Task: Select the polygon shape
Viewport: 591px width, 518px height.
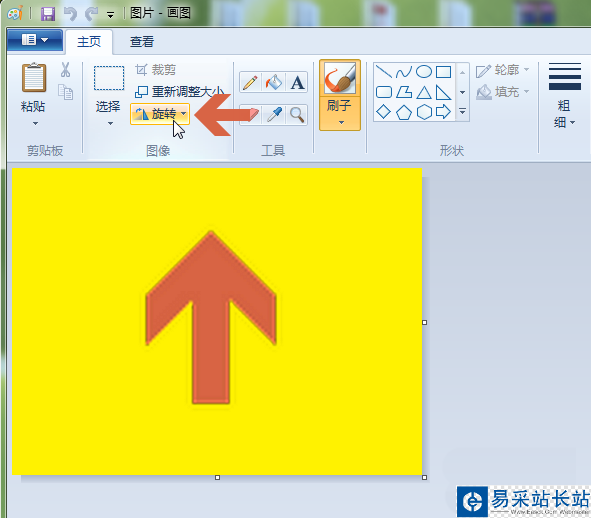Action: click(404, 92)
